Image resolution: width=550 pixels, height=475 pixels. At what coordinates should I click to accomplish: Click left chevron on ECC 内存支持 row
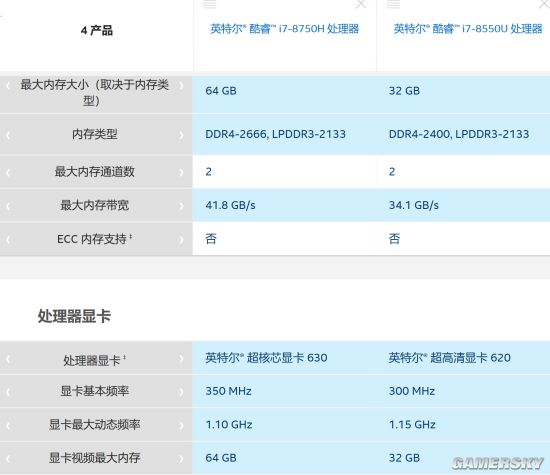[x=8, y=240]
